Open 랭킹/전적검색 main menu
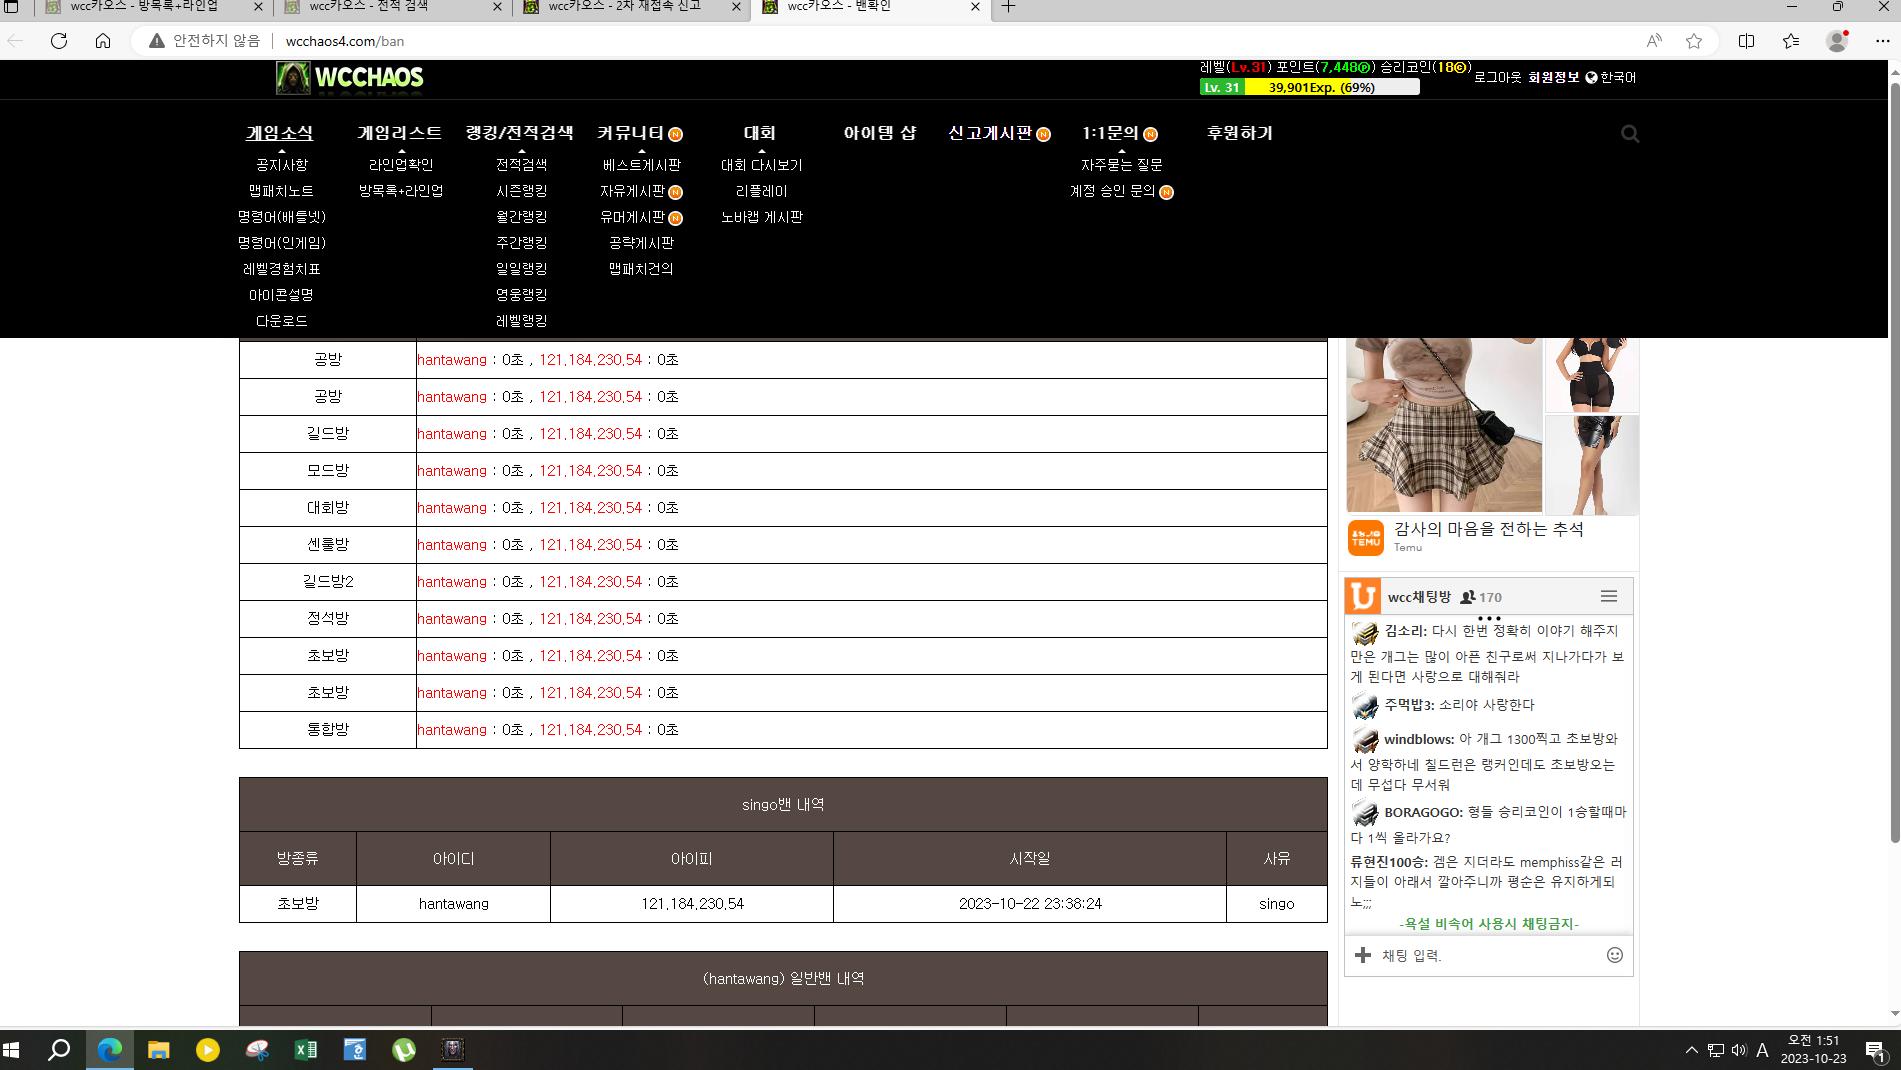This screenshot has width=1901, height=1070. [x=520, y=133]
